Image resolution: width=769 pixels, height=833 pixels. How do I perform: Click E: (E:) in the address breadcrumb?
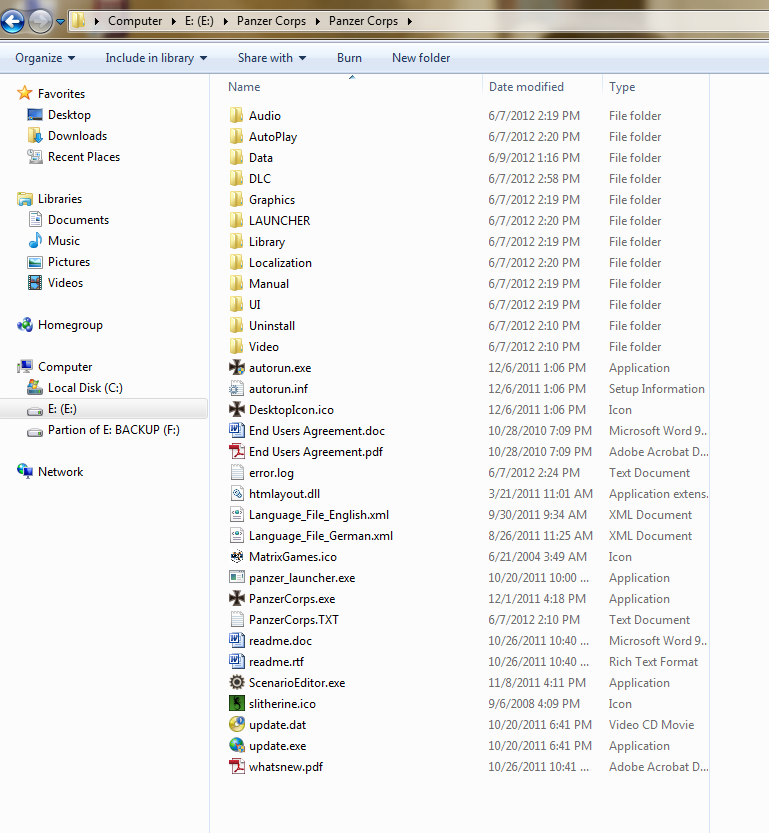coord(199,21)
